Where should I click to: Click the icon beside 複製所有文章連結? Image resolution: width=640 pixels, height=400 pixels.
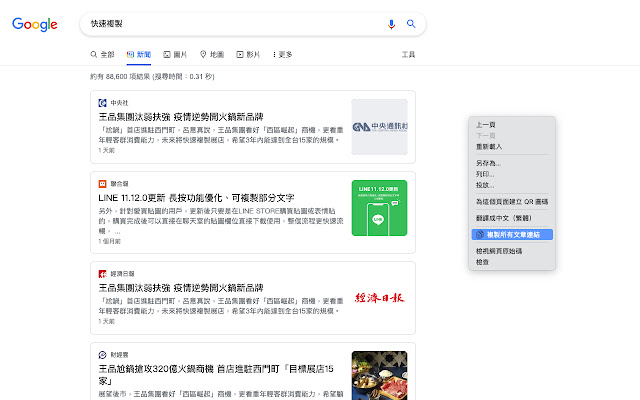(x=480, y=235)
